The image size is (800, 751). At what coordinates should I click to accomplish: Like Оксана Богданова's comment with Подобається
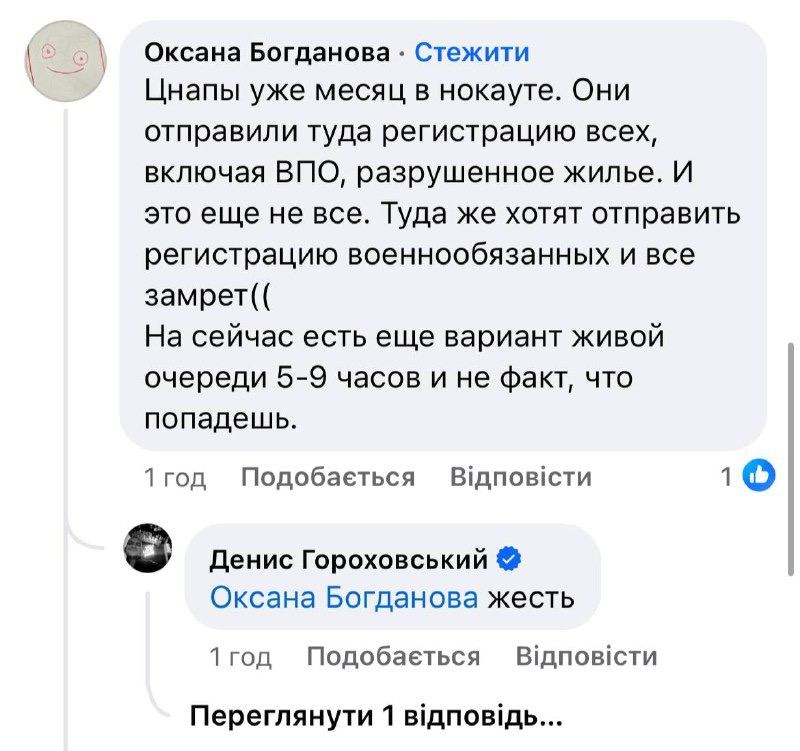[x=328, y=478]
